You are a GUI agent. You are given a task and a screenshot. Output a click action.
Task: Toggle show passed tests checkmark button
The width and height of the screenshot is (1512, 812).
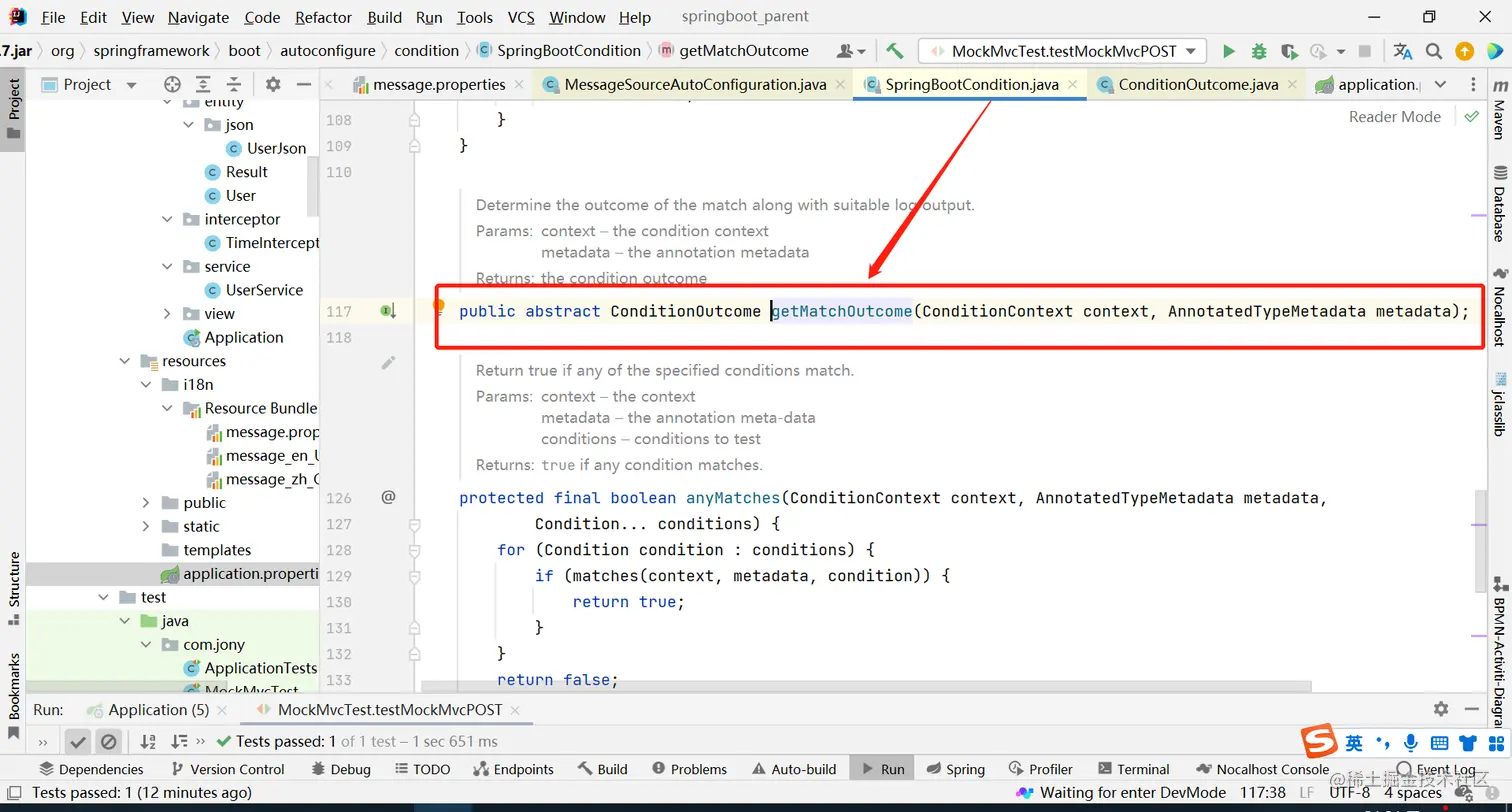tap(77, 742)
